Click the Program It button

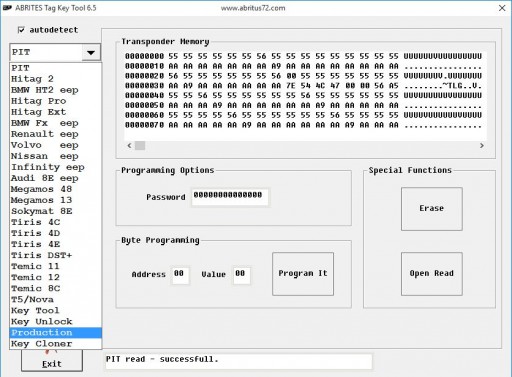click(303, 274)
